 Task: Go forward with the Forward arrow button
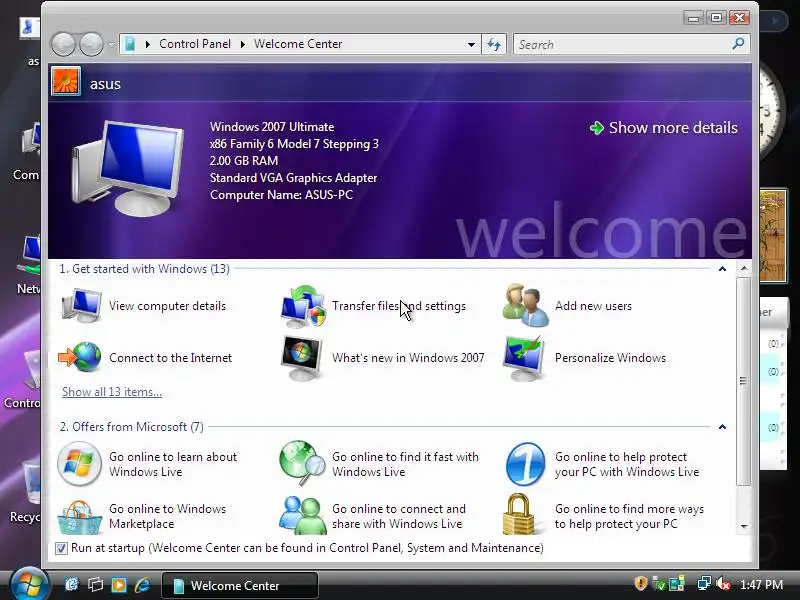pos(91,44)
